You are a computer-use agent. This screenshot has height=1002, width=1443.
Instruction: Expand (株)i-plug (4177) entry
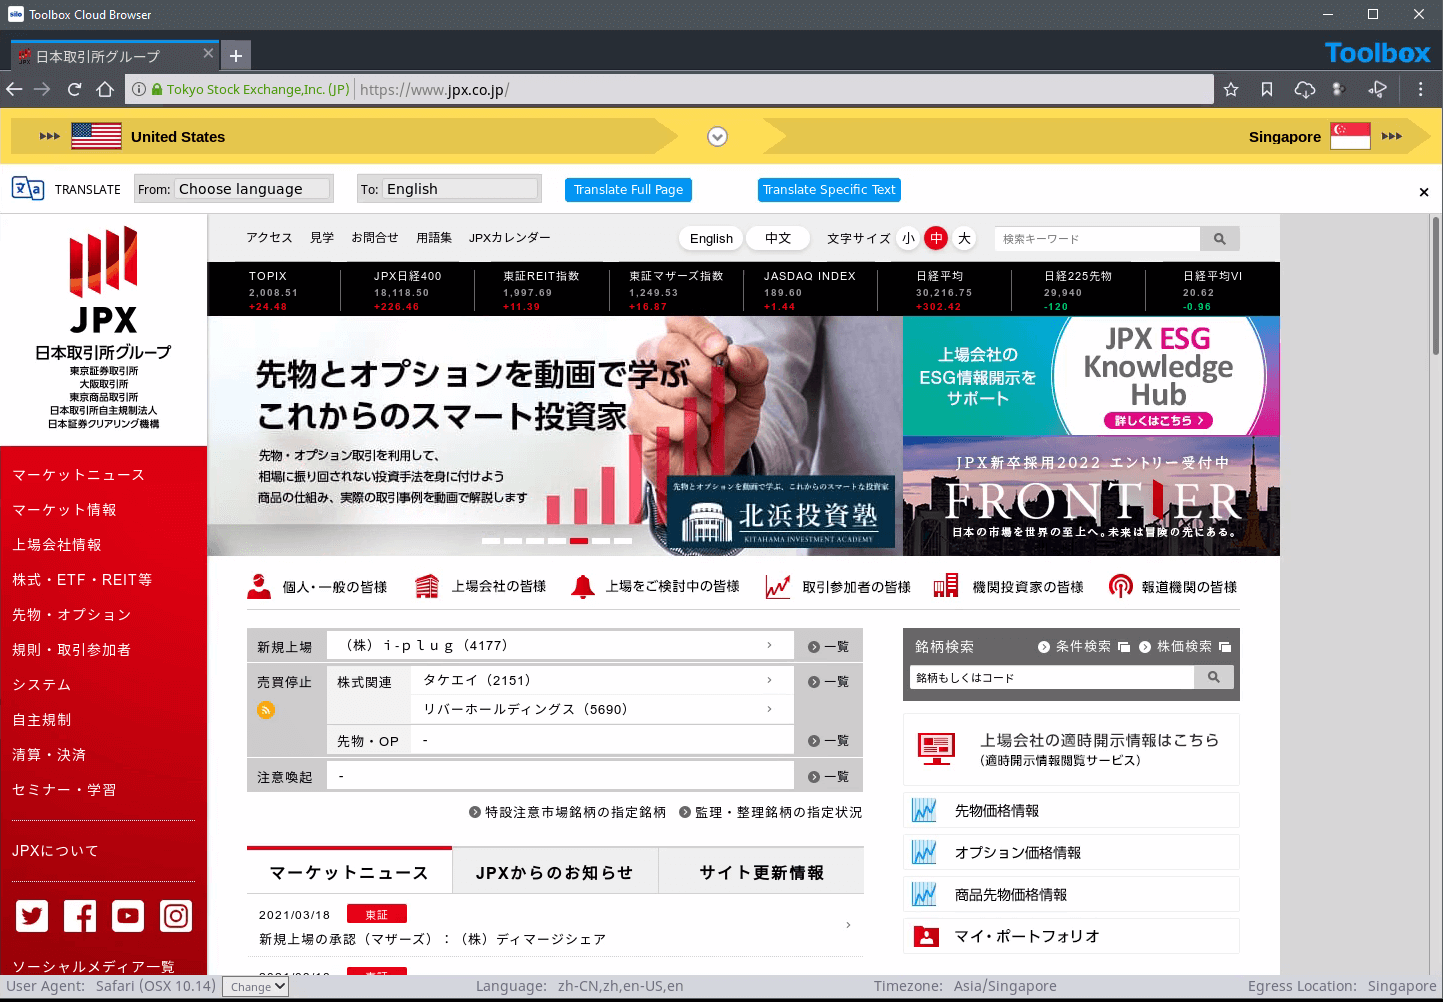[x=560, y=645]
